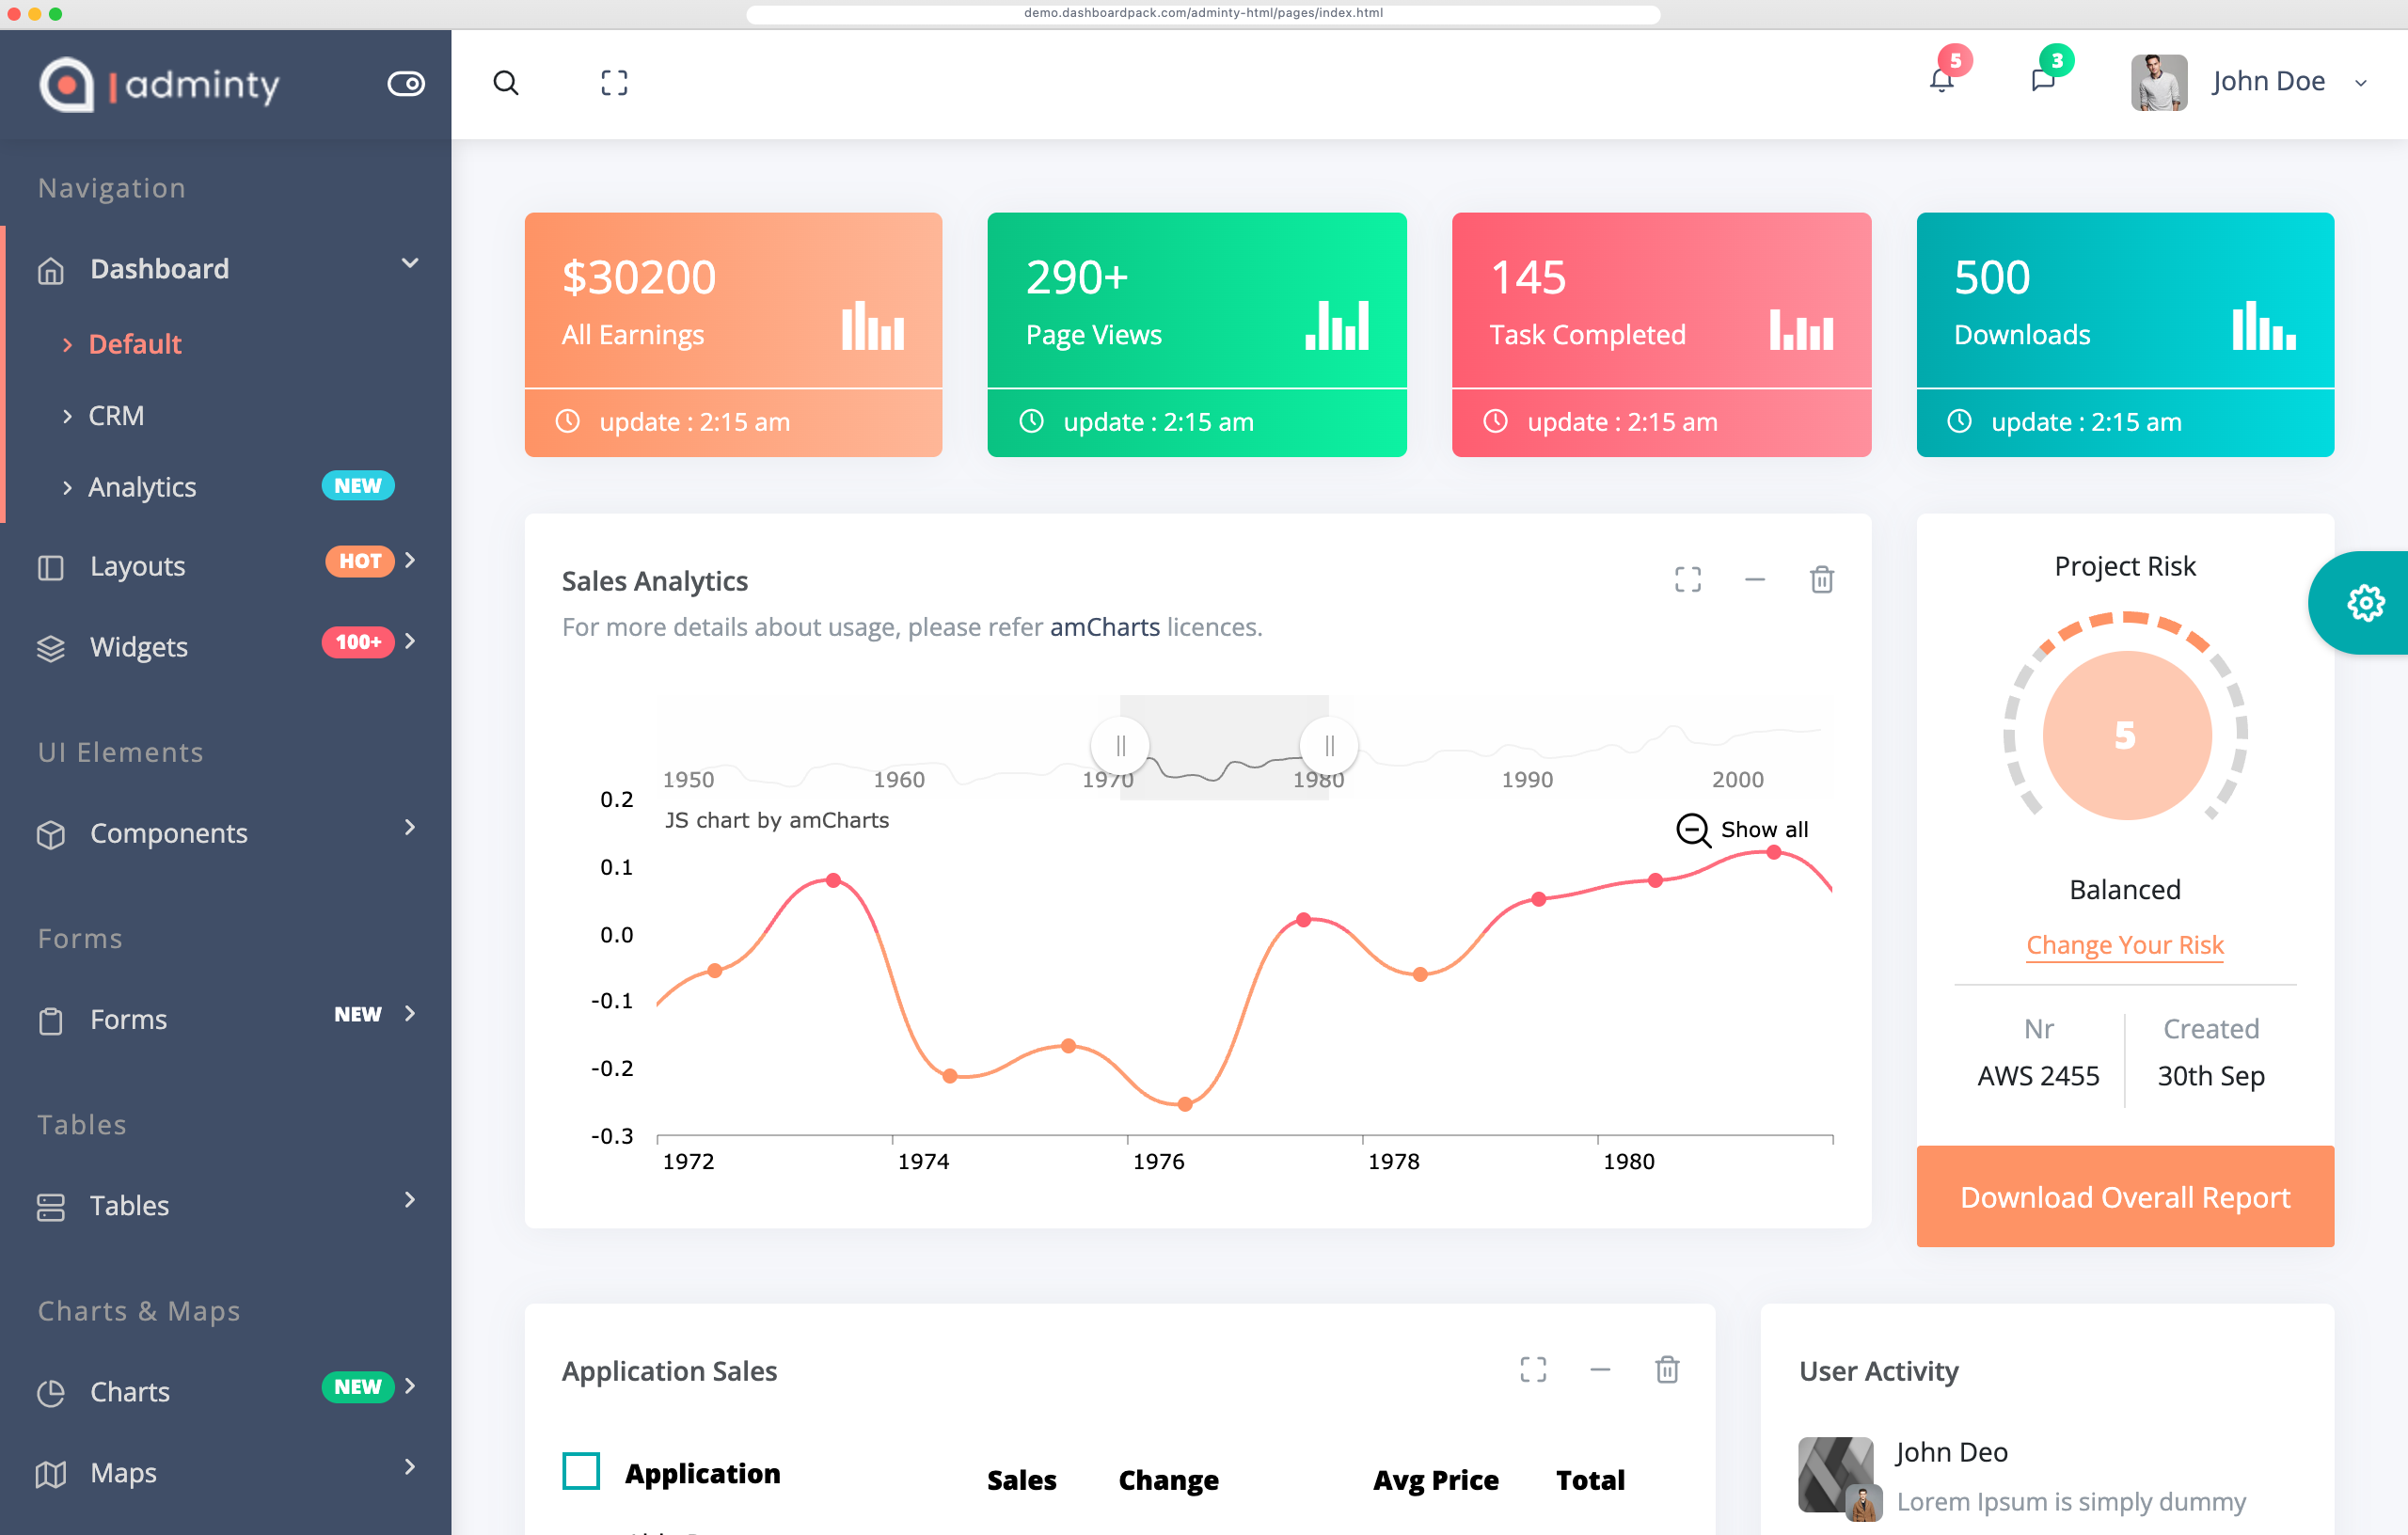Click the Dashboard home icon

pyautogui.click(x=51, y=270)
